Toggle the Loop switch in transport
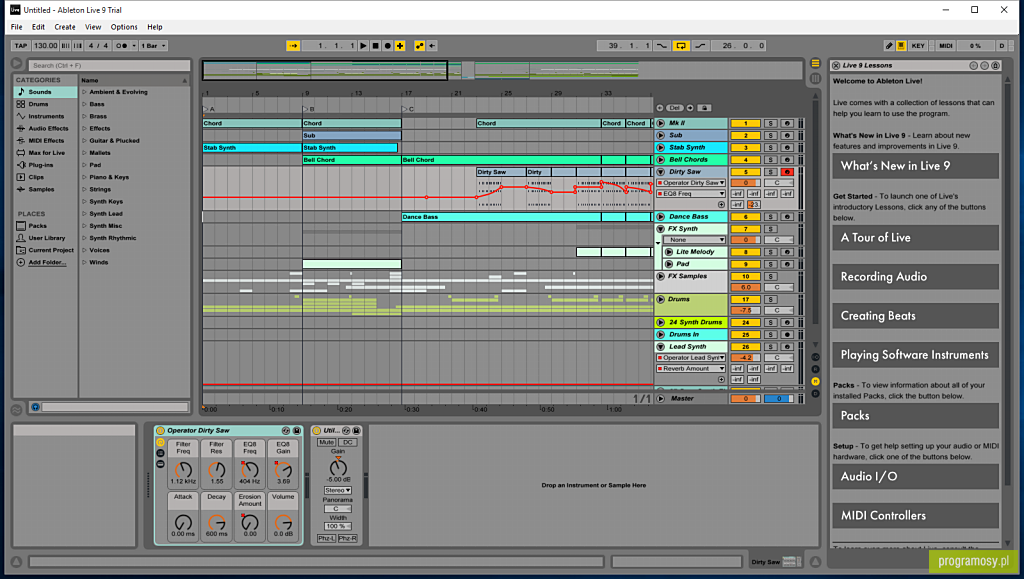 pos(681,46)
